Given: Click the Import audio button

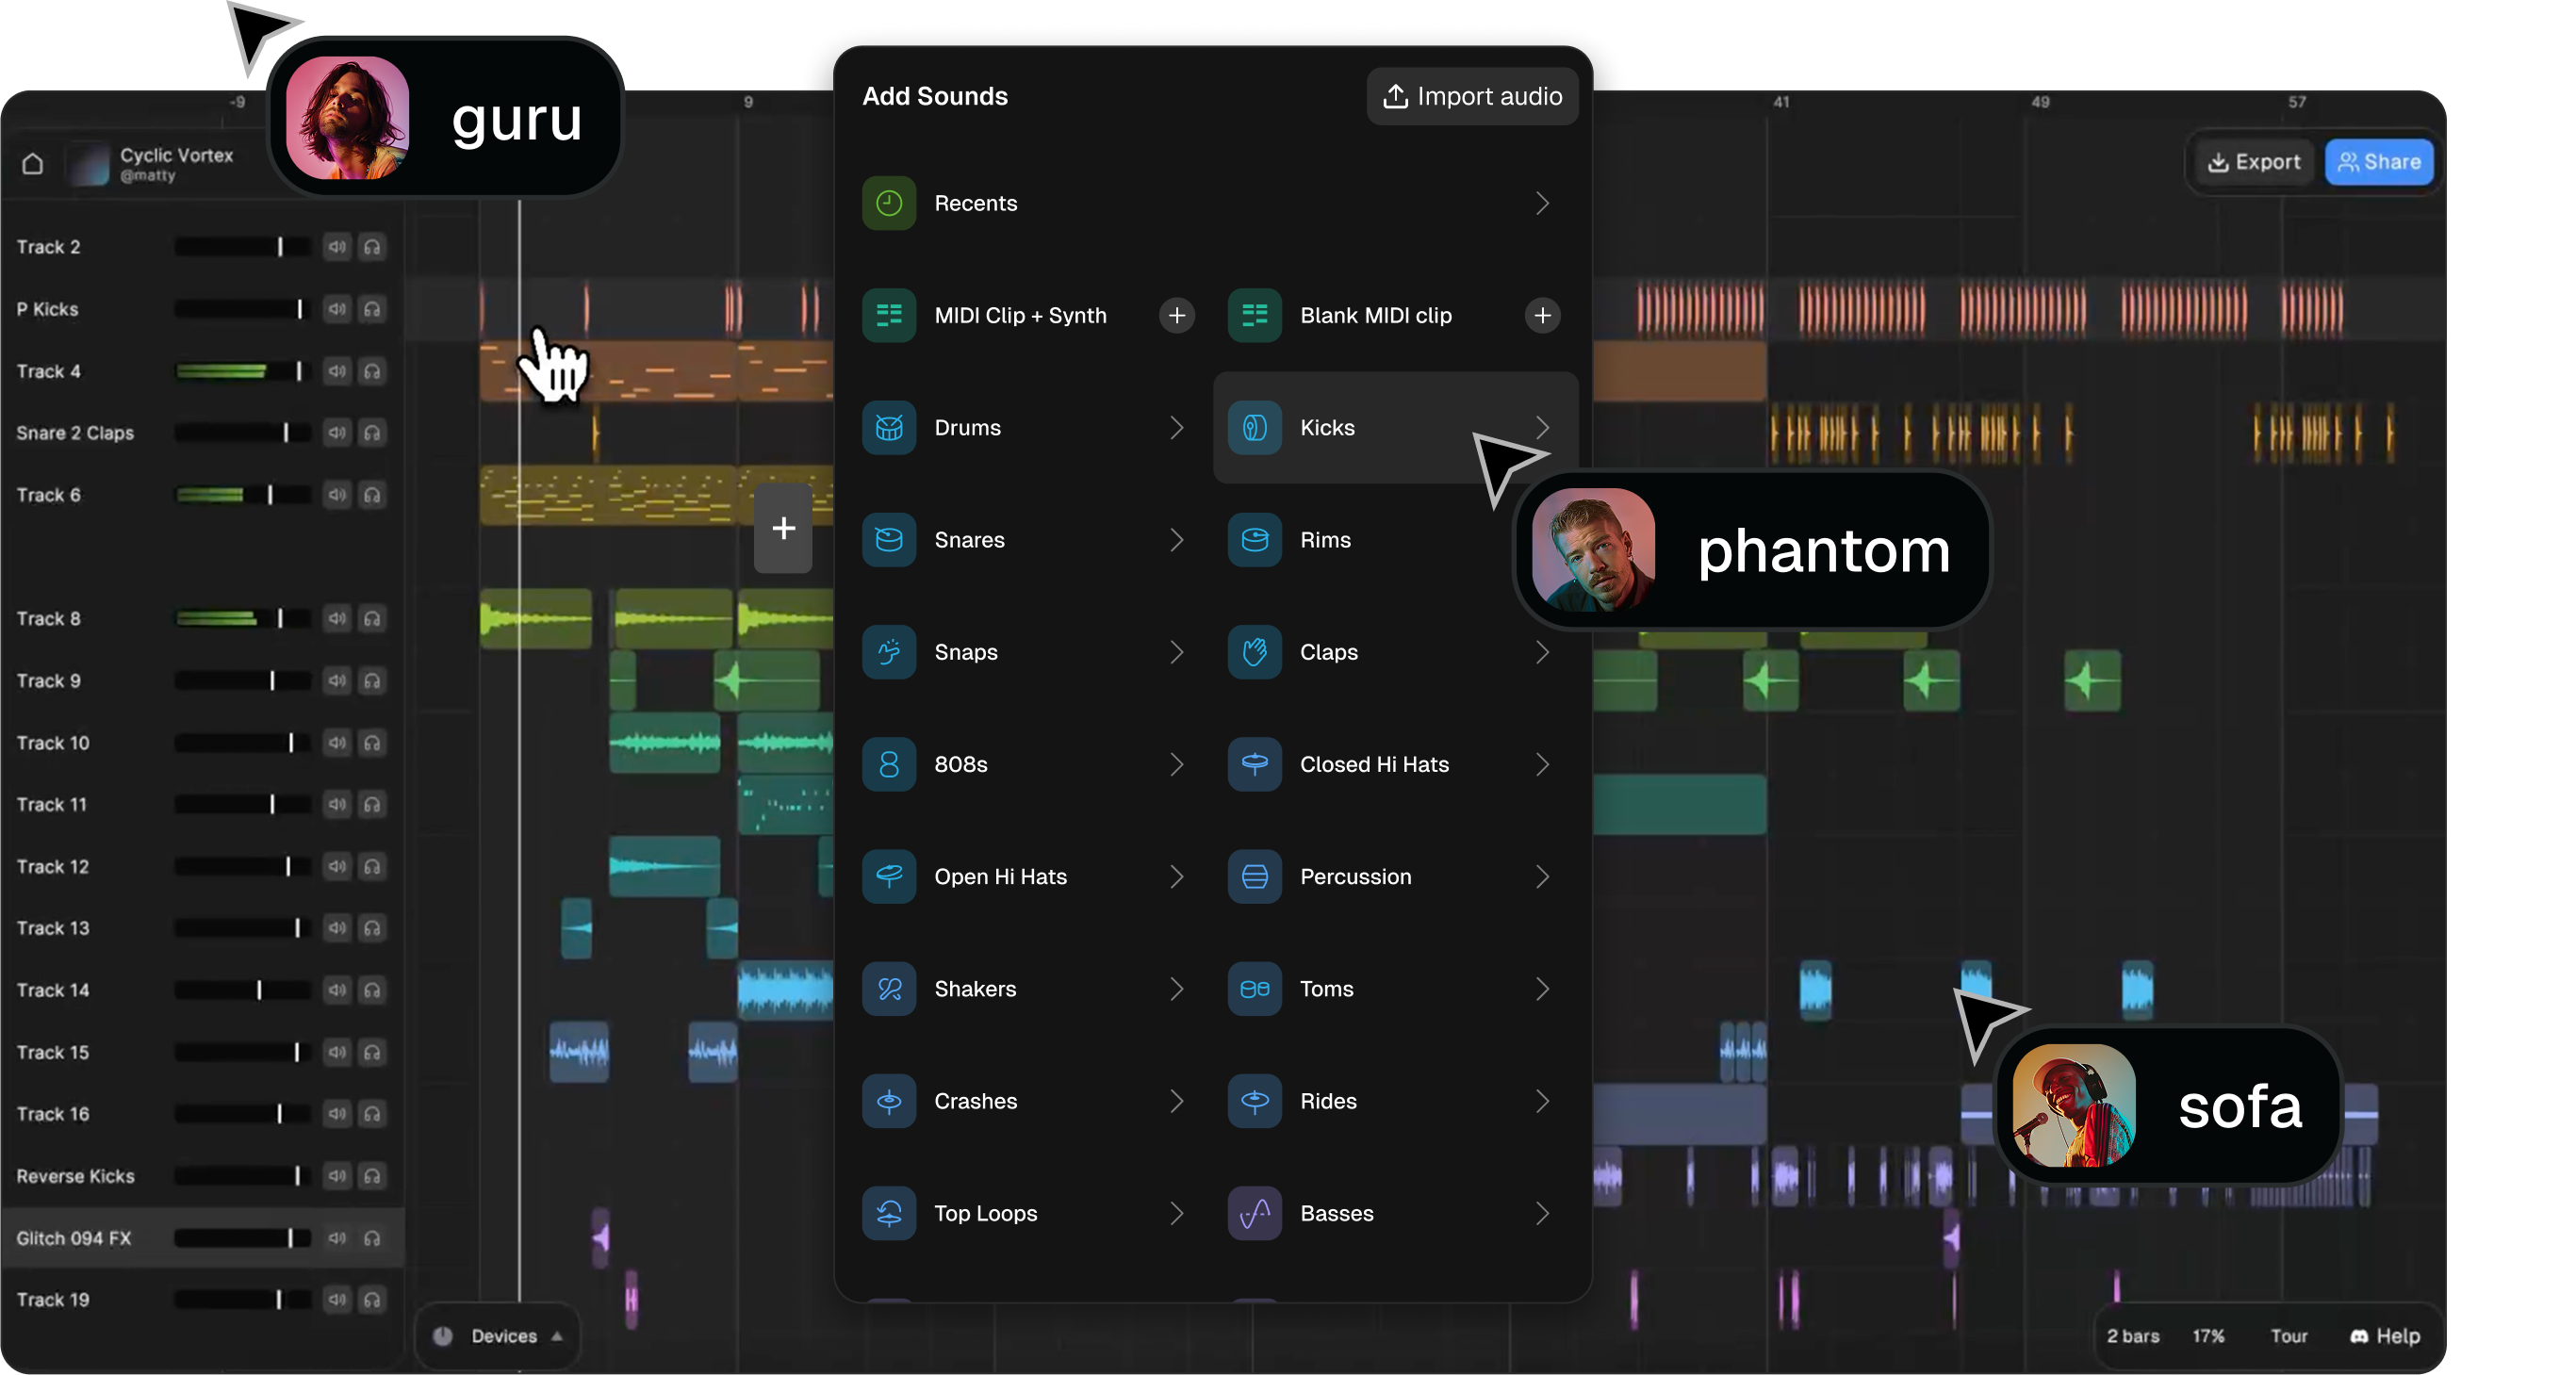Looking at the screenshot, I should (x=1472, y=96).
